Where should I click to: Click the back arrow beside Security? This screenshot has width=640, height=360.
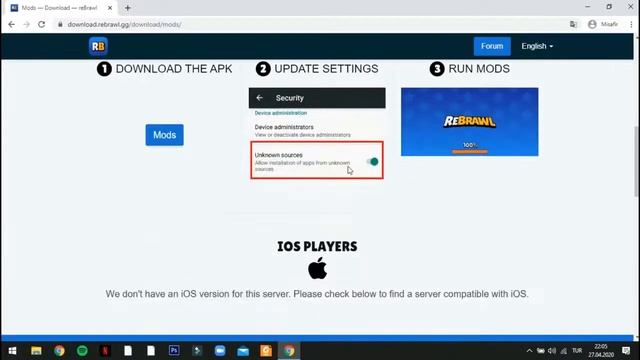click(x=260, y=98)
